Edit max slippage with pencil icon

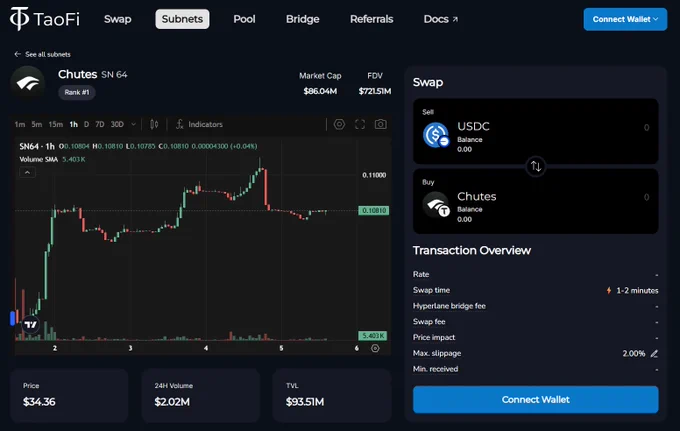pyautogui.click(x=654, y=354)
